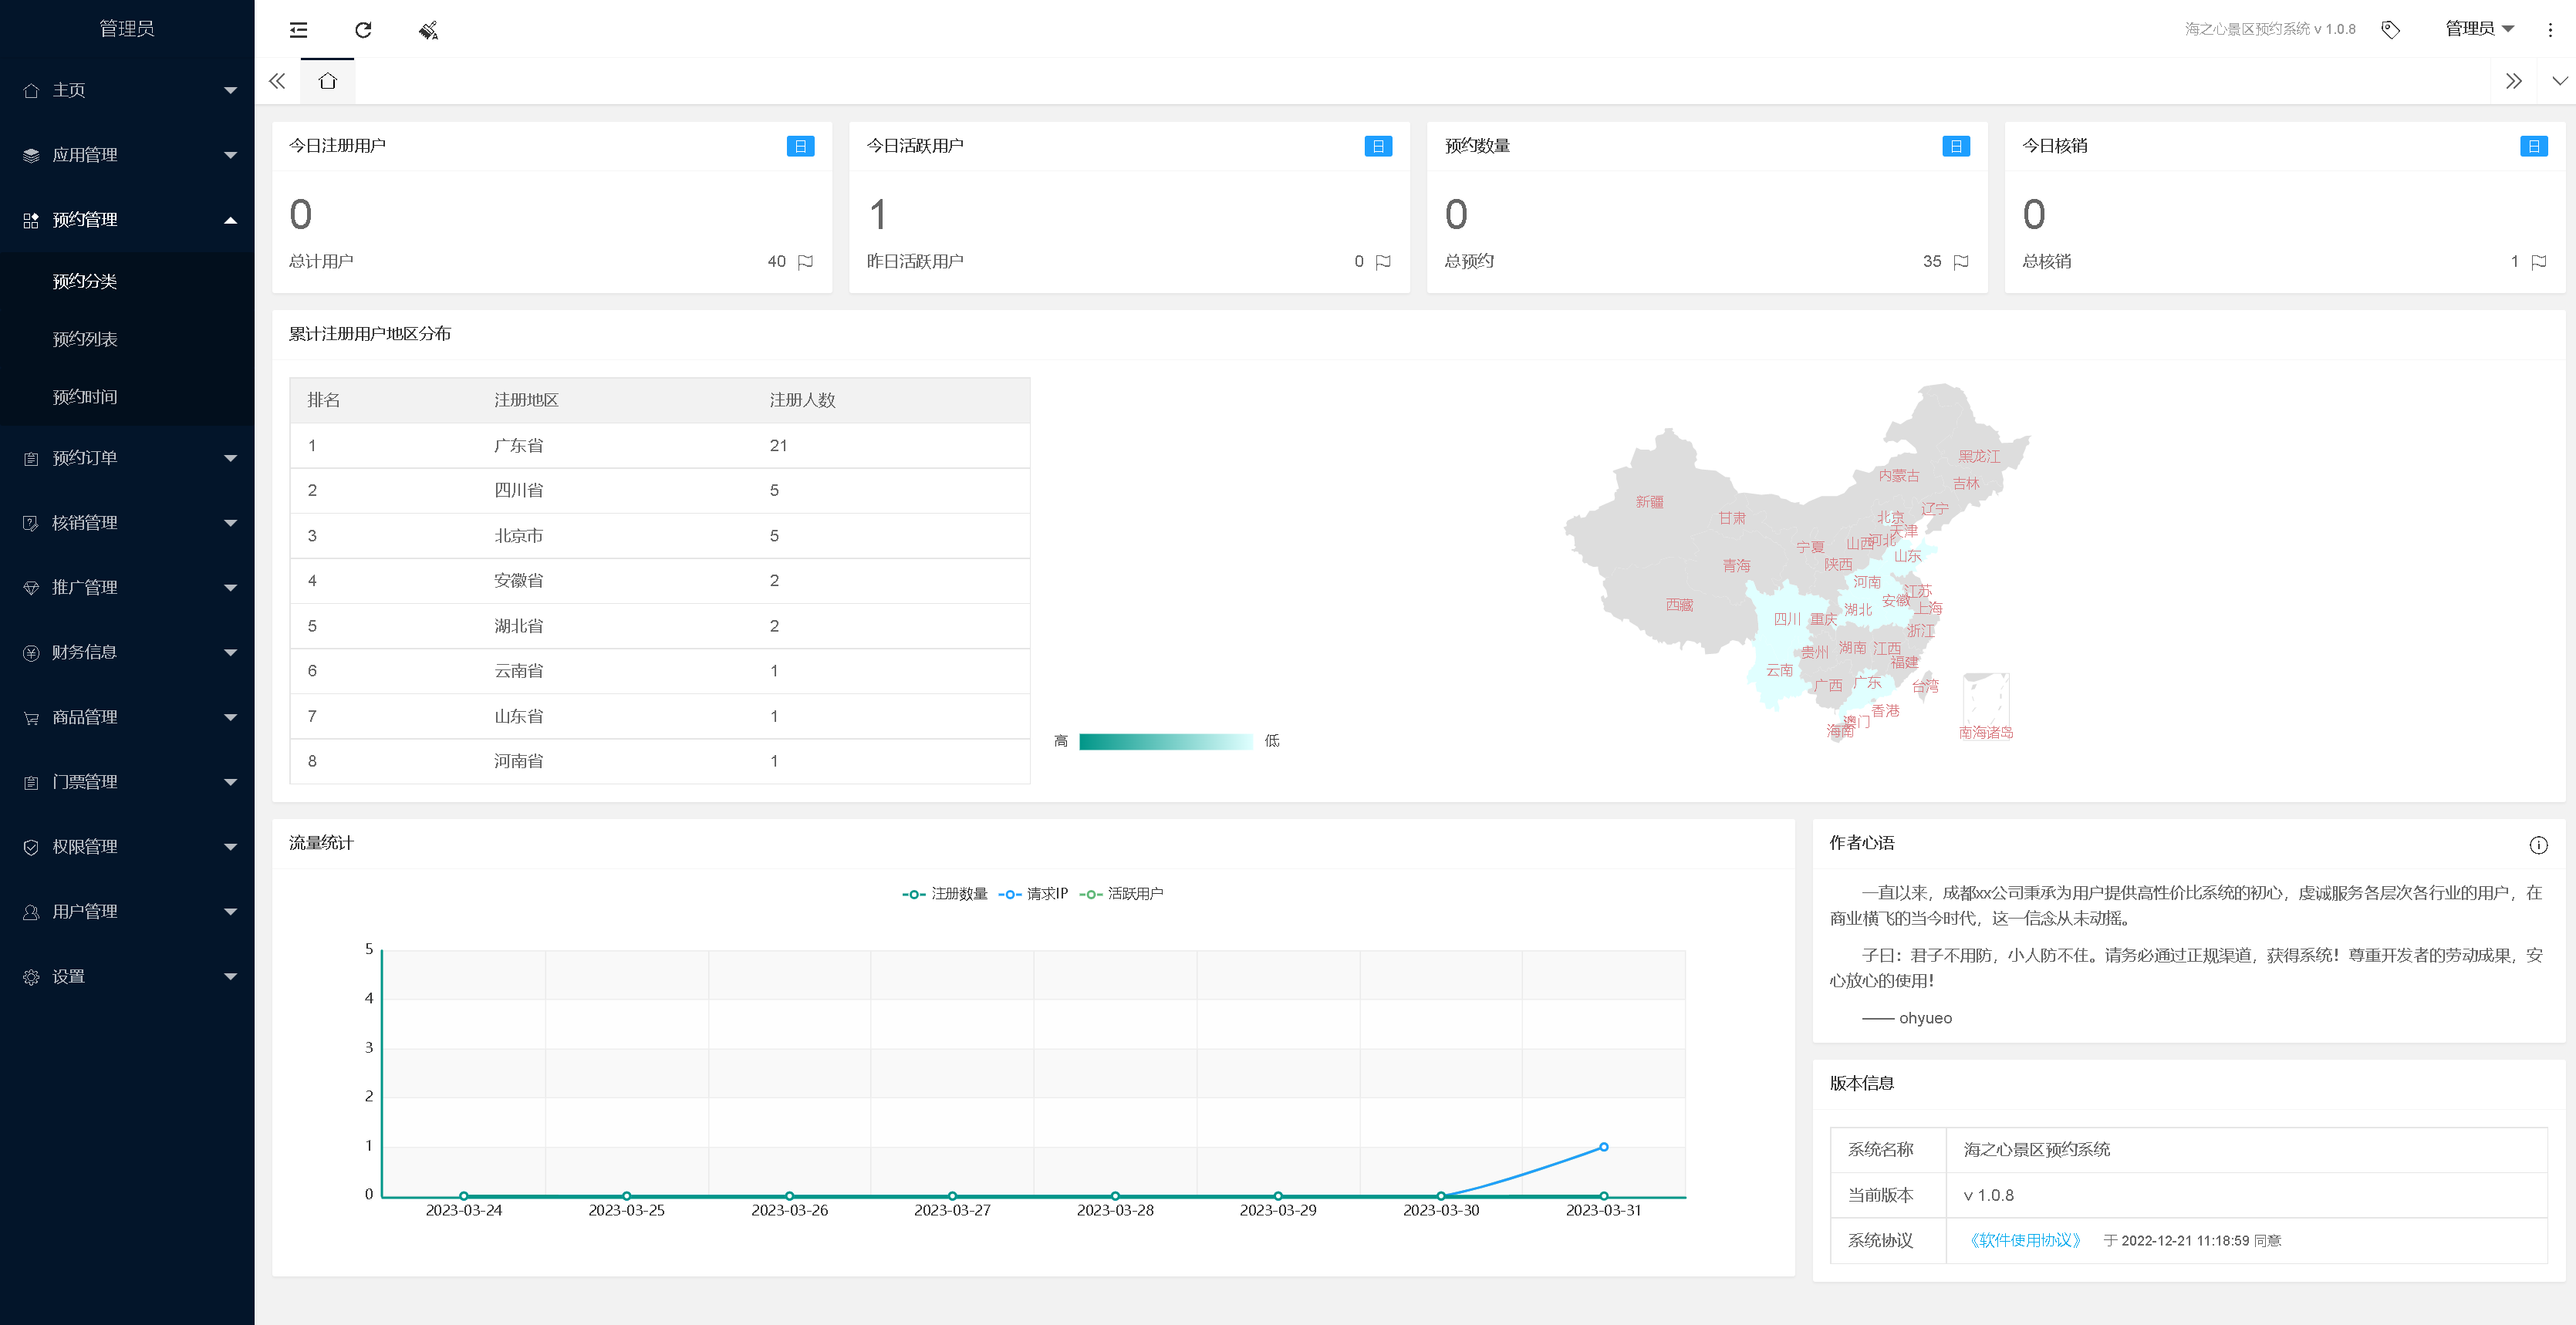Toggle 请求IP series in chart legend
This screenshot has width=2576, height=1325.
tap(1034, 894)
